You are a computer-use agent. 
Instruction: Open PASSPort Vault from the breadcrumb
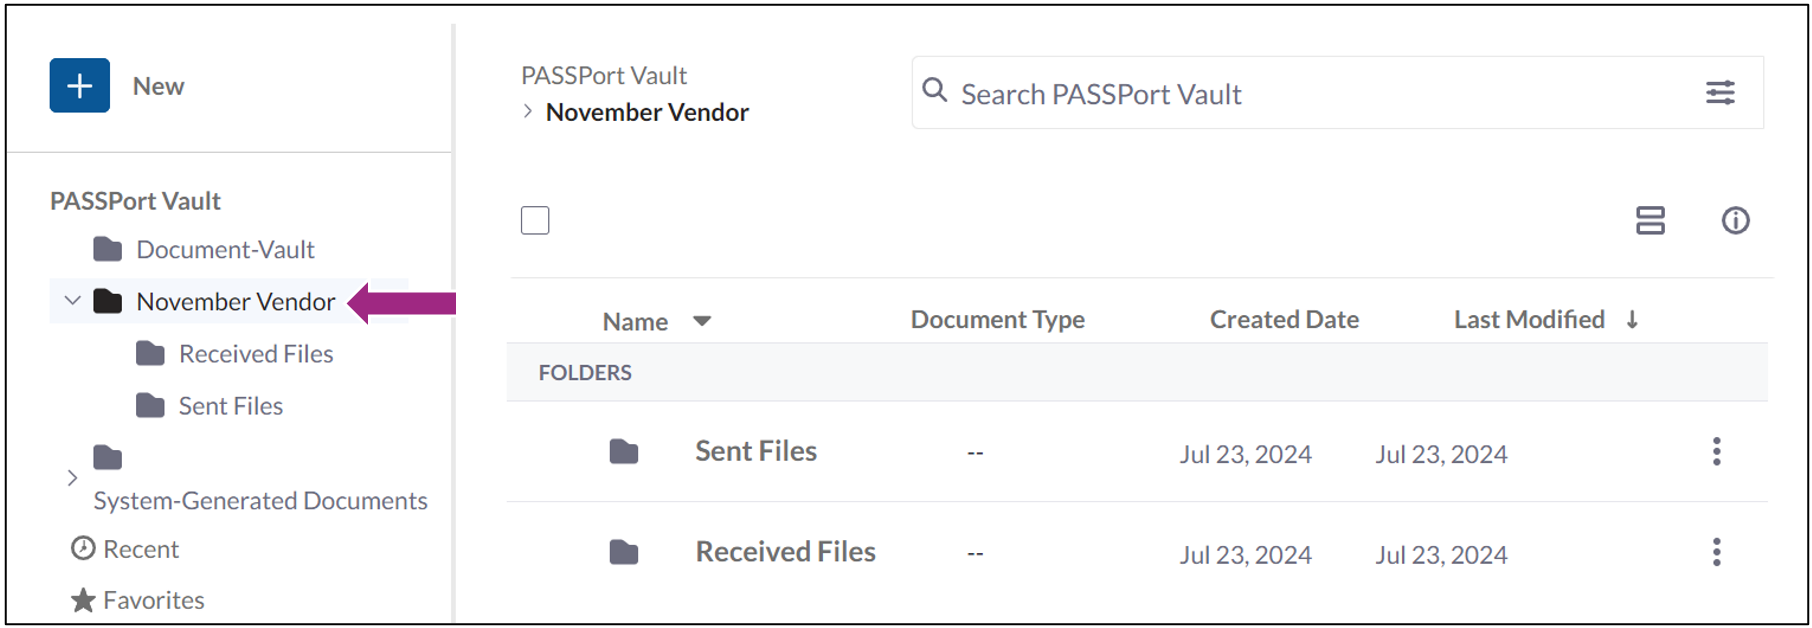[603, 74]
